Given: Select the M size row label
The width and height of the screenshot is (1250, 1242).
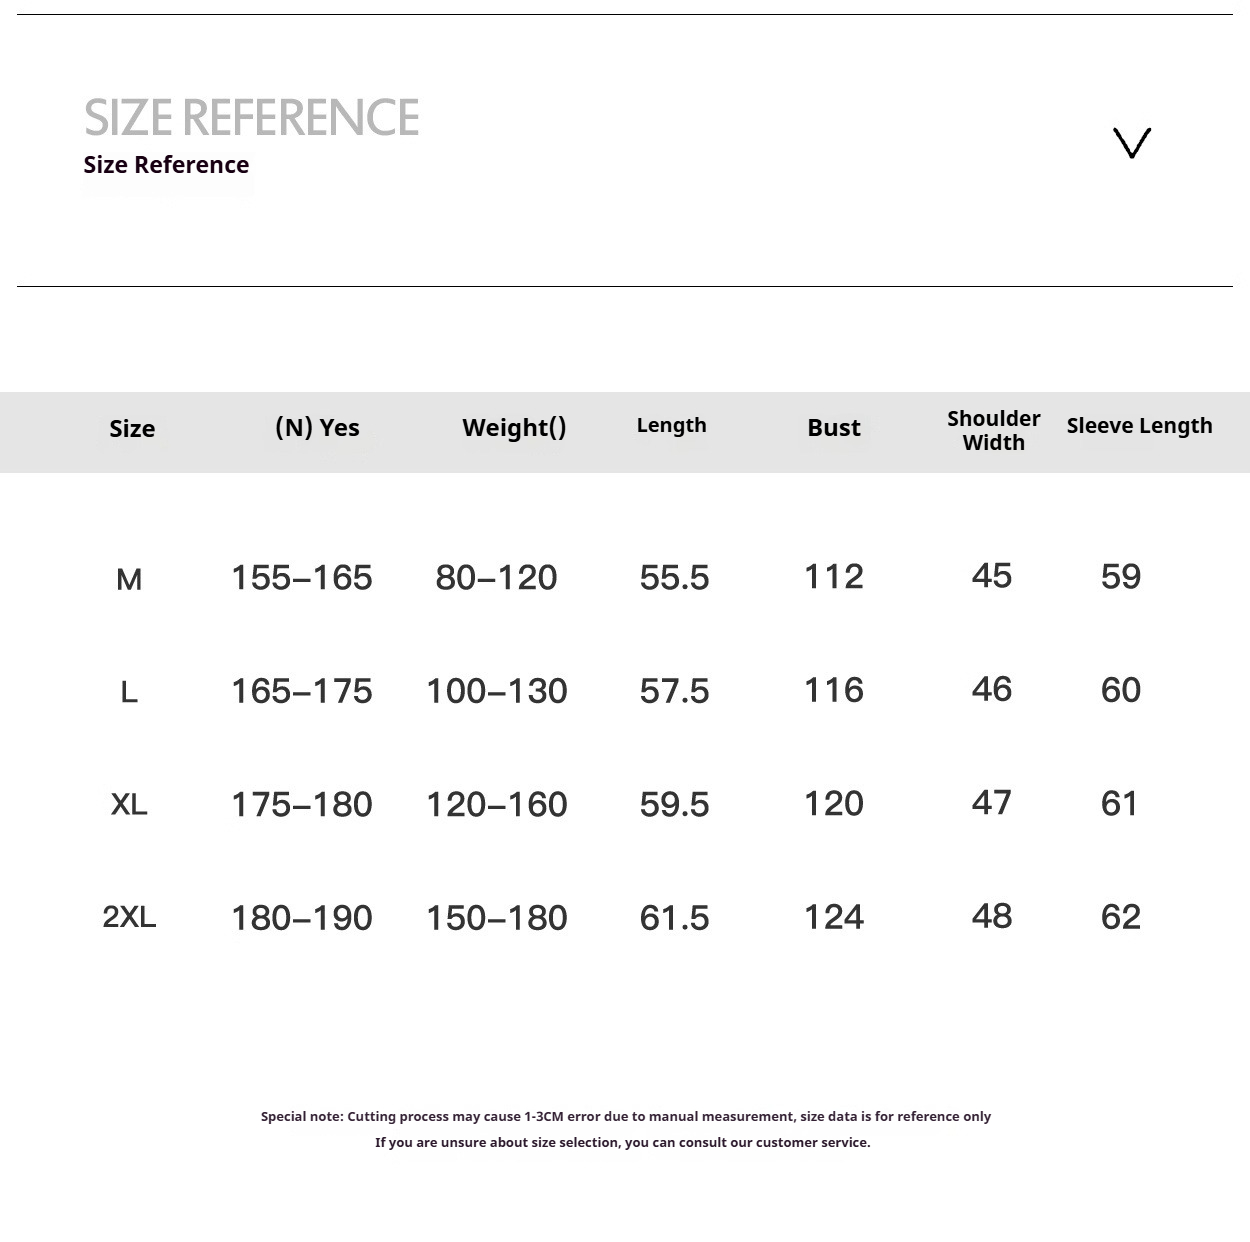Looking at the screenshot, I should (x=129, y=579).
